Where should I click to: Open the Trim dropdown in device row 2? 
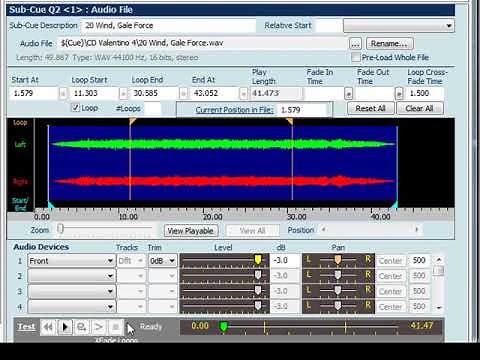(x=162, y=276)
